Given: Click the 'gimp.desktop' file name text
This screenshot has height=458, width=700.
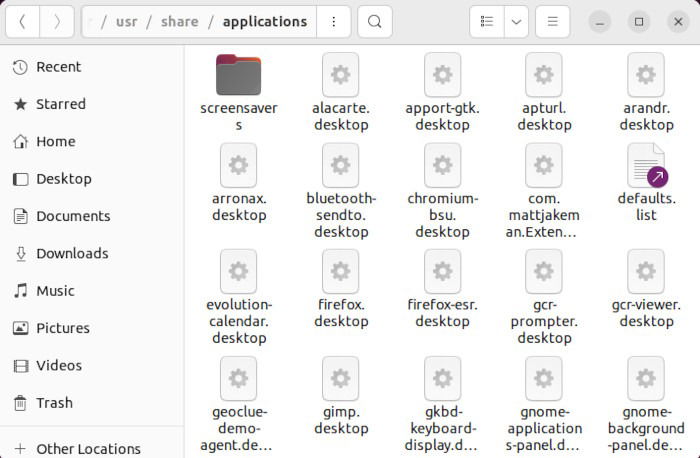Looking at the screenshot, I should coord(341,420).
